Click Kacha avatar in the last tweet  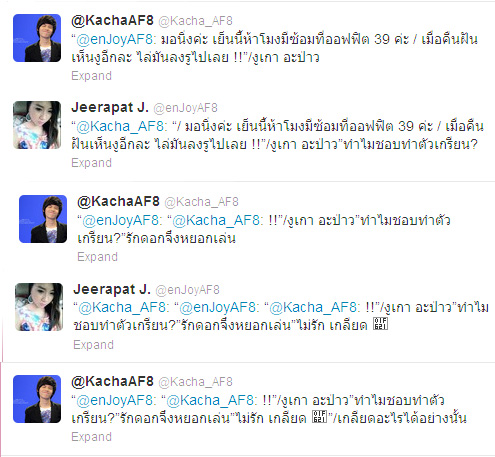(x=37, y=399)
